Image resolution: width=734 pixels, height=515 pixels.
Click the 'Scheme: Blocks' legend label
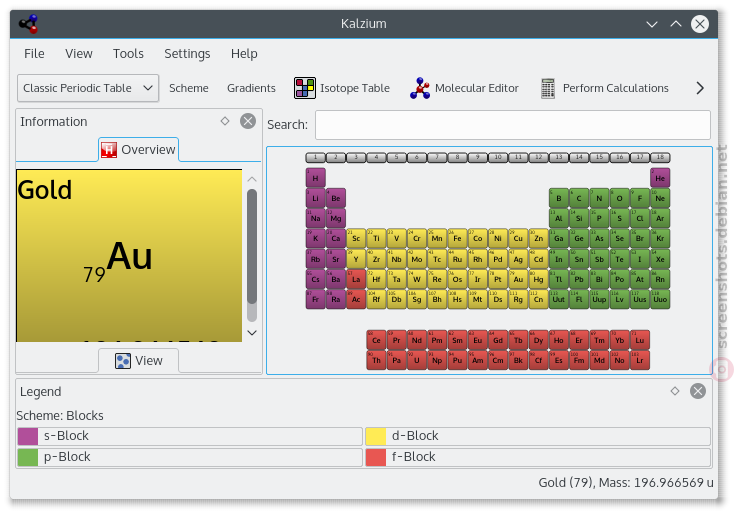(60, 416)
